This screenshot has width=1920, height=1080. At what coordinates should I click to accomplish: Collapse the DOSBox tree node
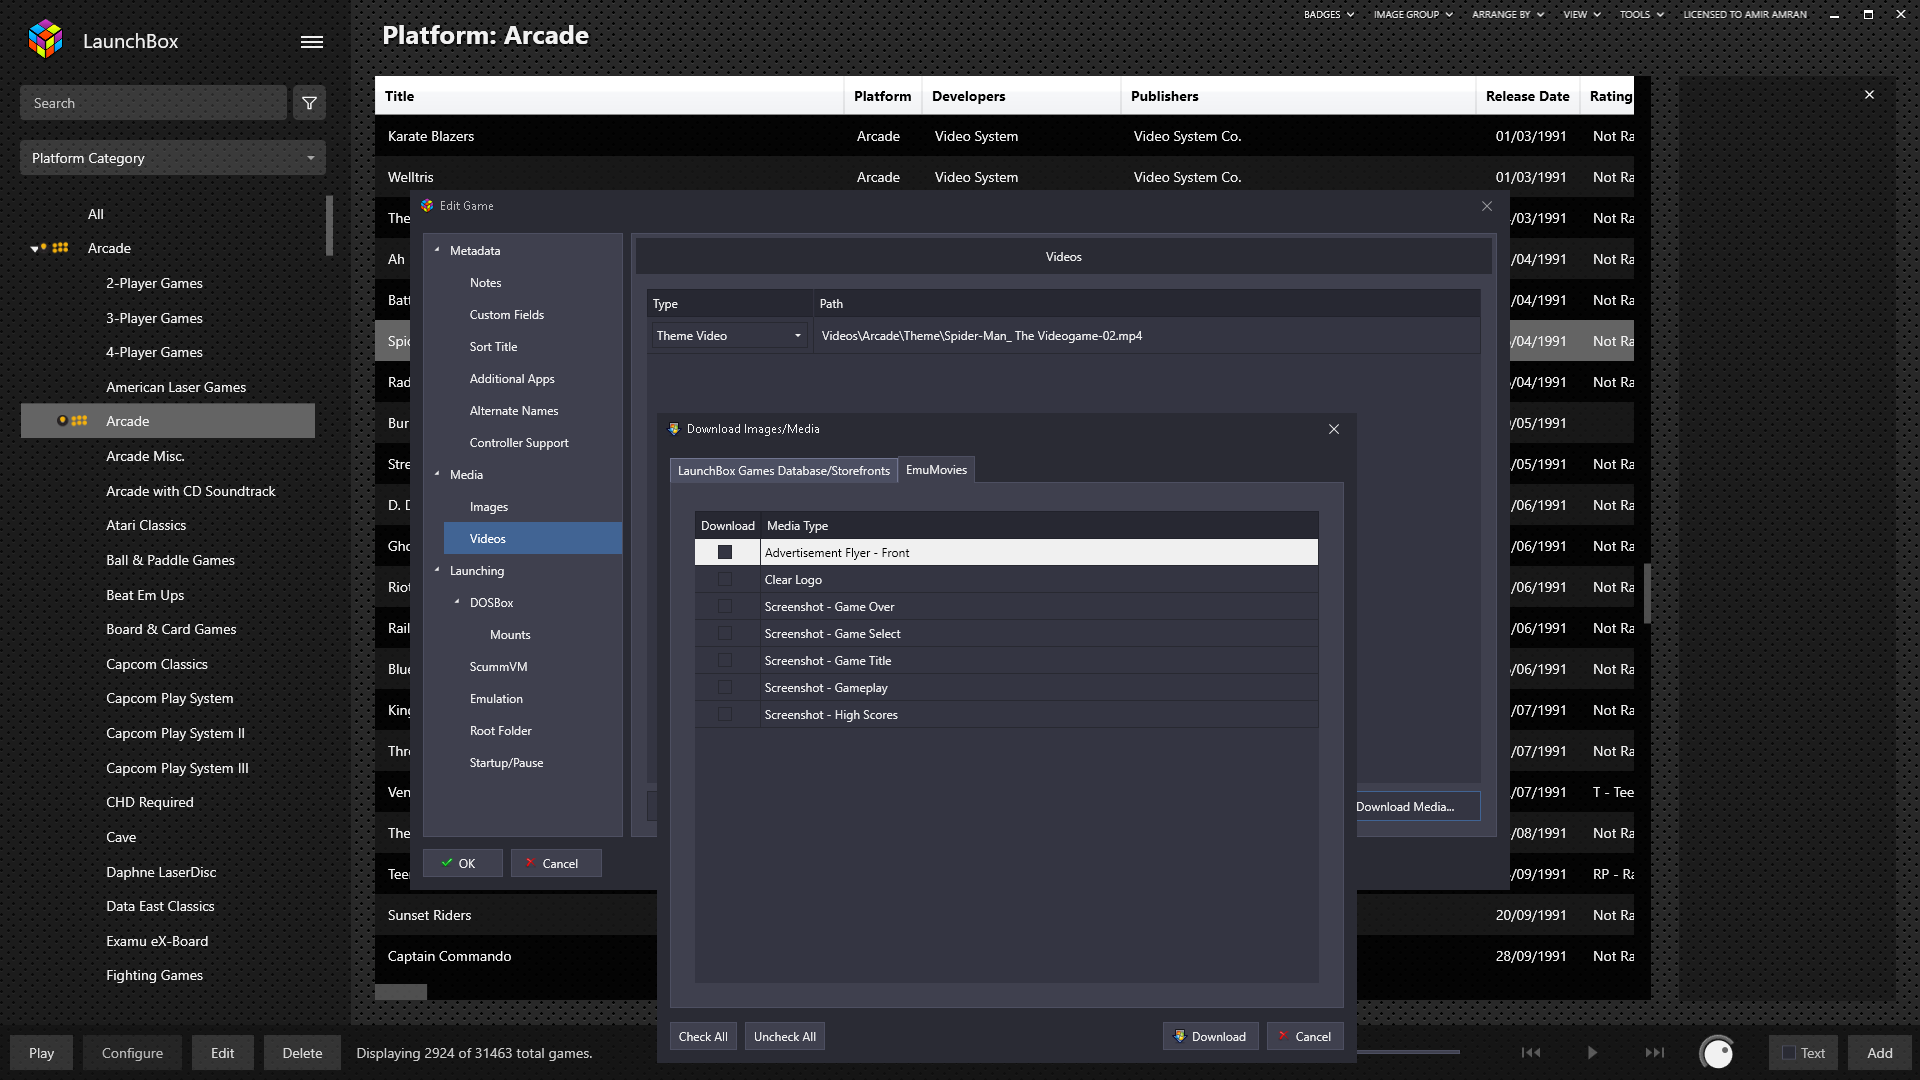pyautogui.click(x=457, y=602)
